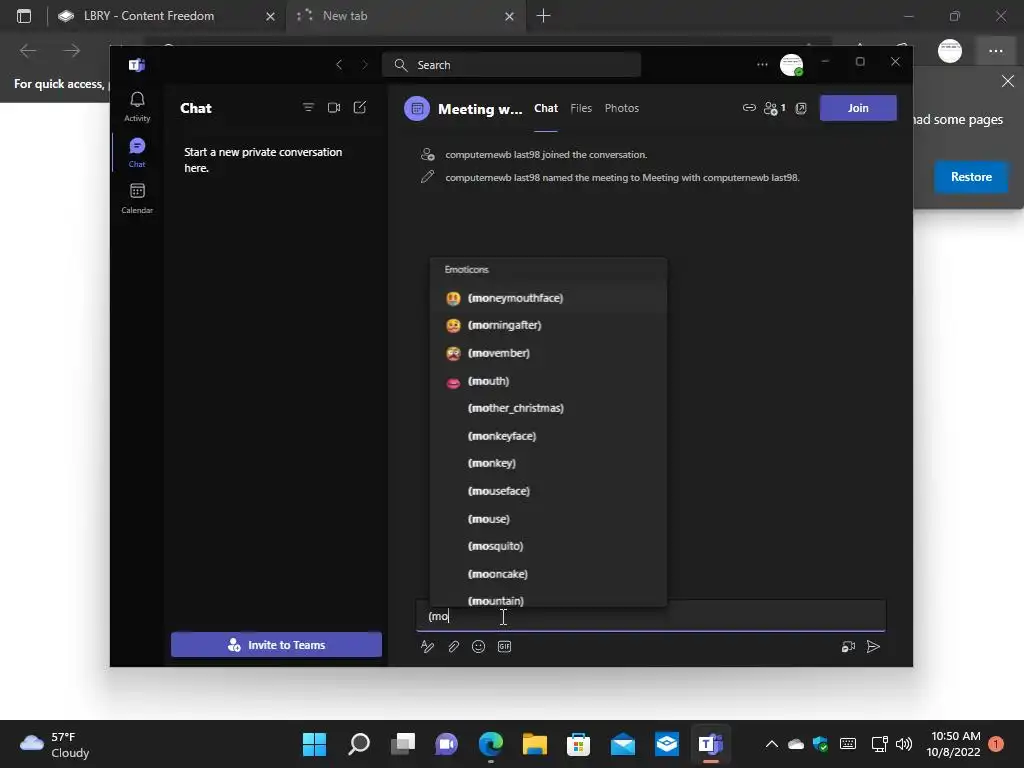Select the (monkeyface) emoticon
The width and height of the screenshot is (1024, 768).
[549, 436]
